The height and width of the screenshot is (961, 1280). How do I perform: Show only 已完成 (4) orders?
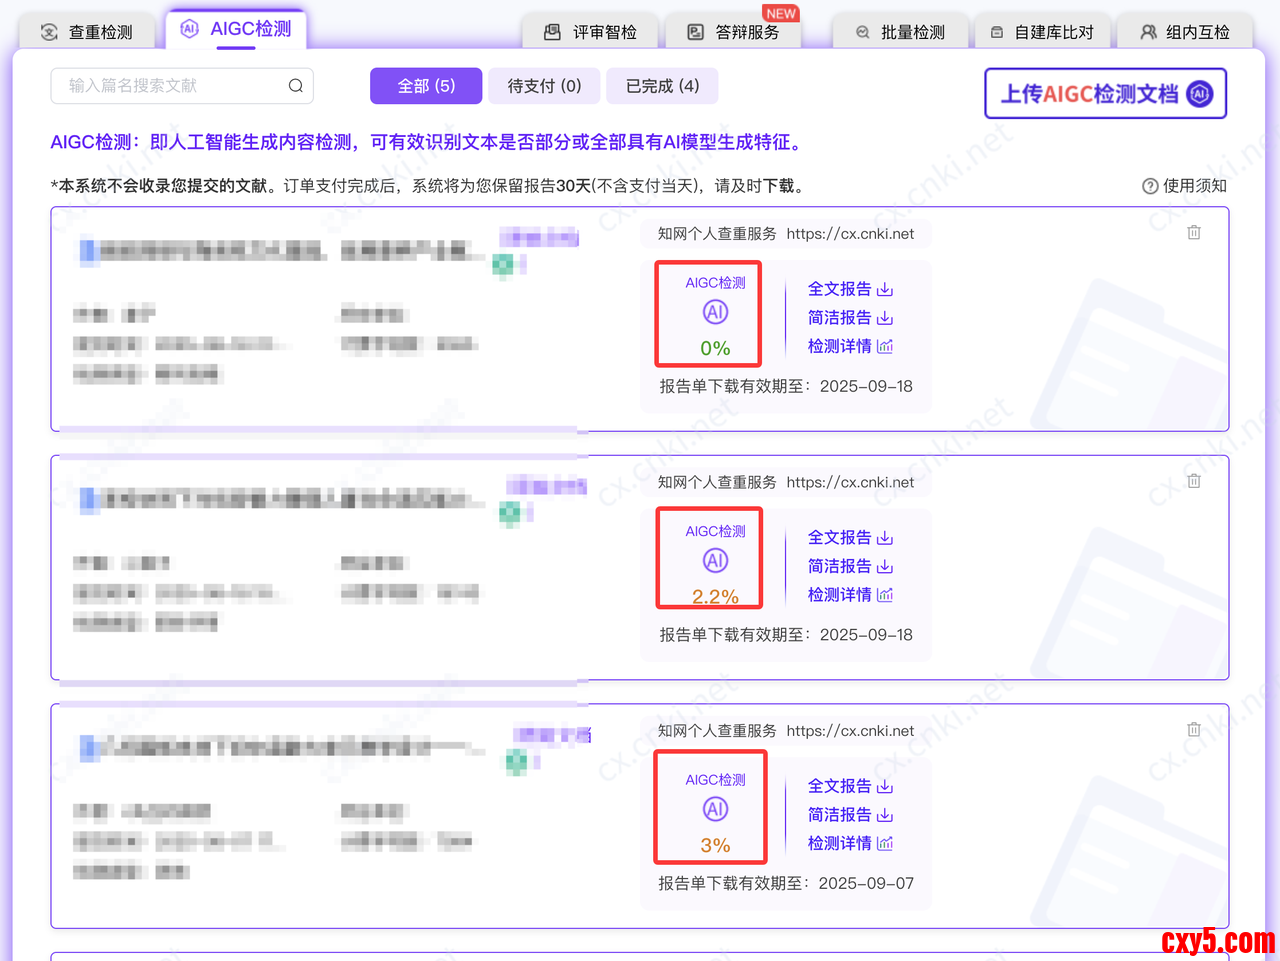662,86
